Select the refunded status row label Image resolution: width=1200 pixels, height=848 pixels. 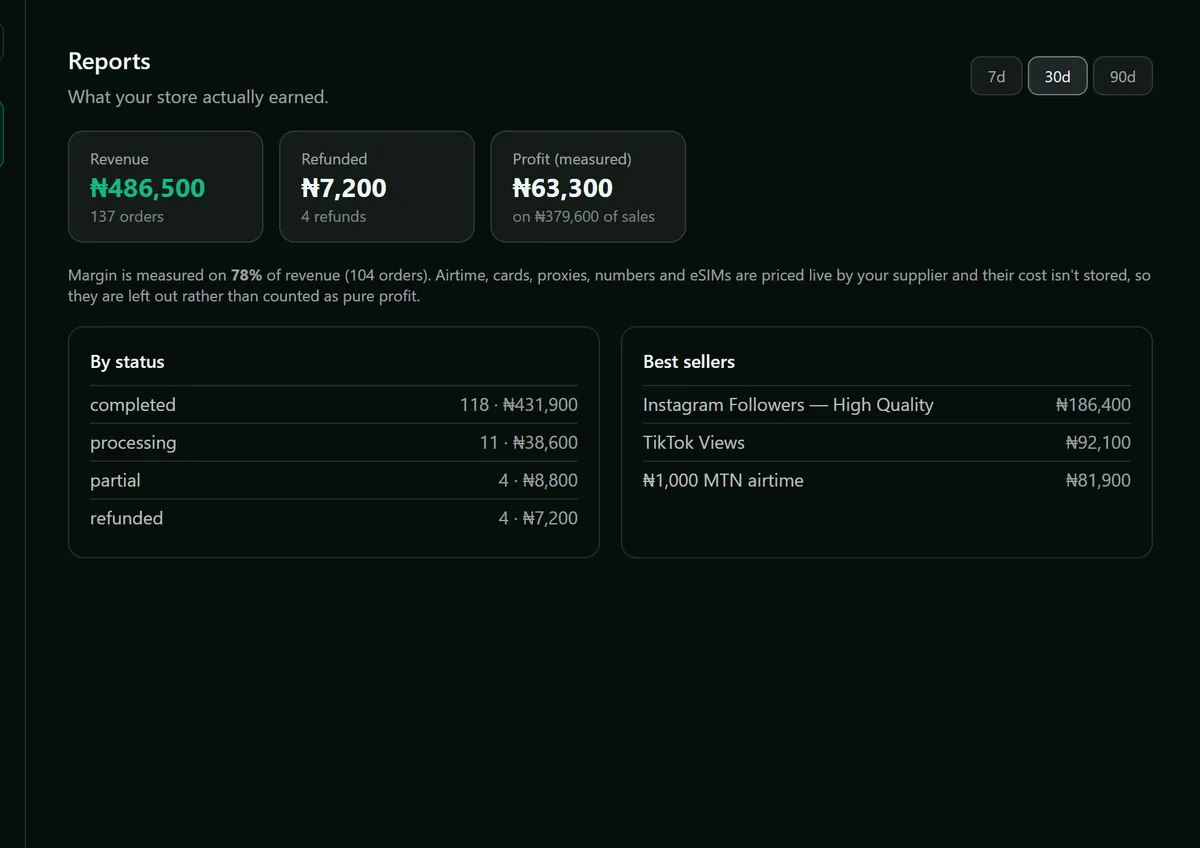(126, 519)
